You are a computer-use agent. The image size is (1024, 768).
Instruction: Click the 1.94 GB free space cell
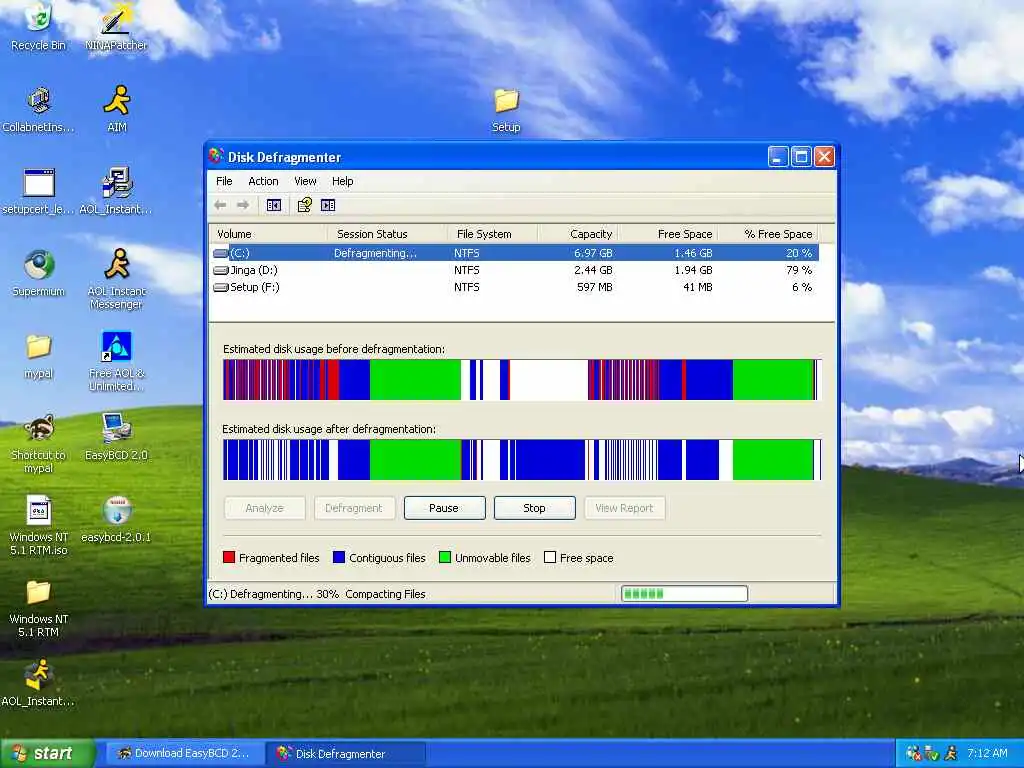693,270
